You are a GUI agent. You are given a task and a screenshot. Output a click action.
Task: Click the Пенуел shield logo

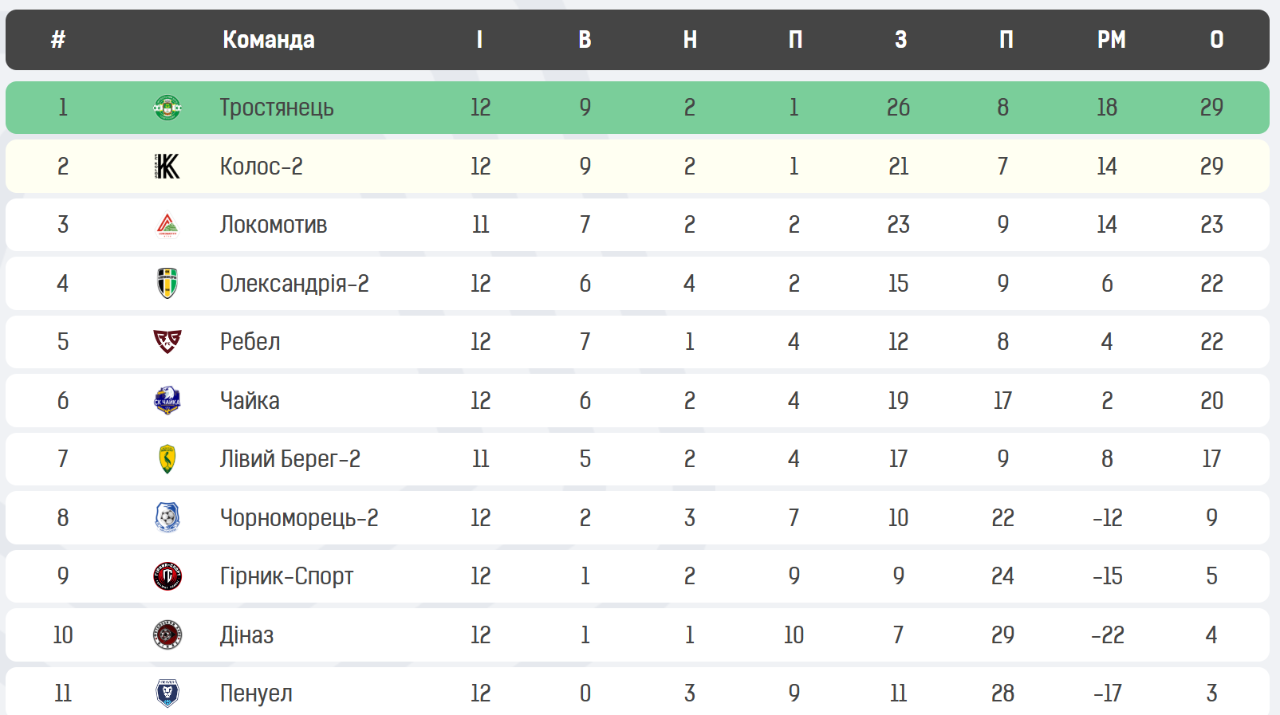[167, 693]
